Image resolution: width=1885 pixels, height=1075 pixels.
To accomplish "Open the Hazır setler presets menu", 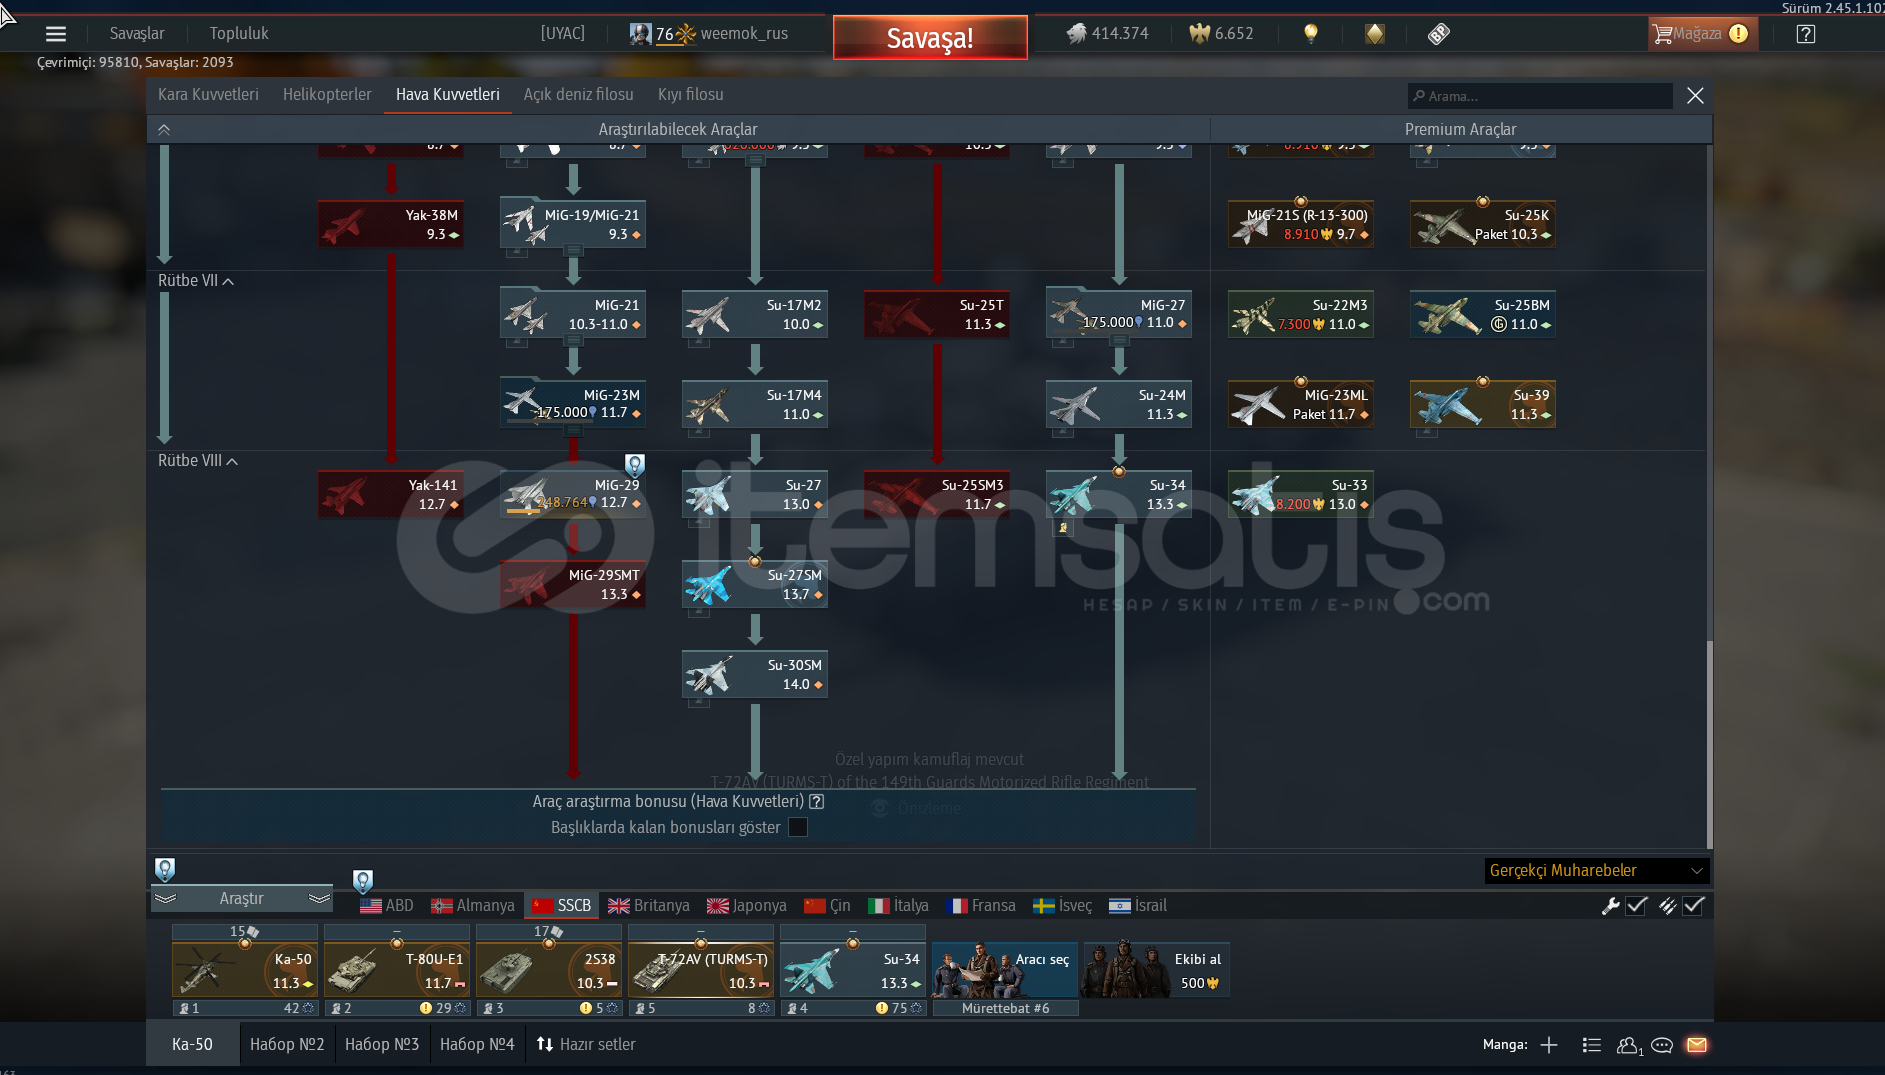I will tap(586, 1044).
